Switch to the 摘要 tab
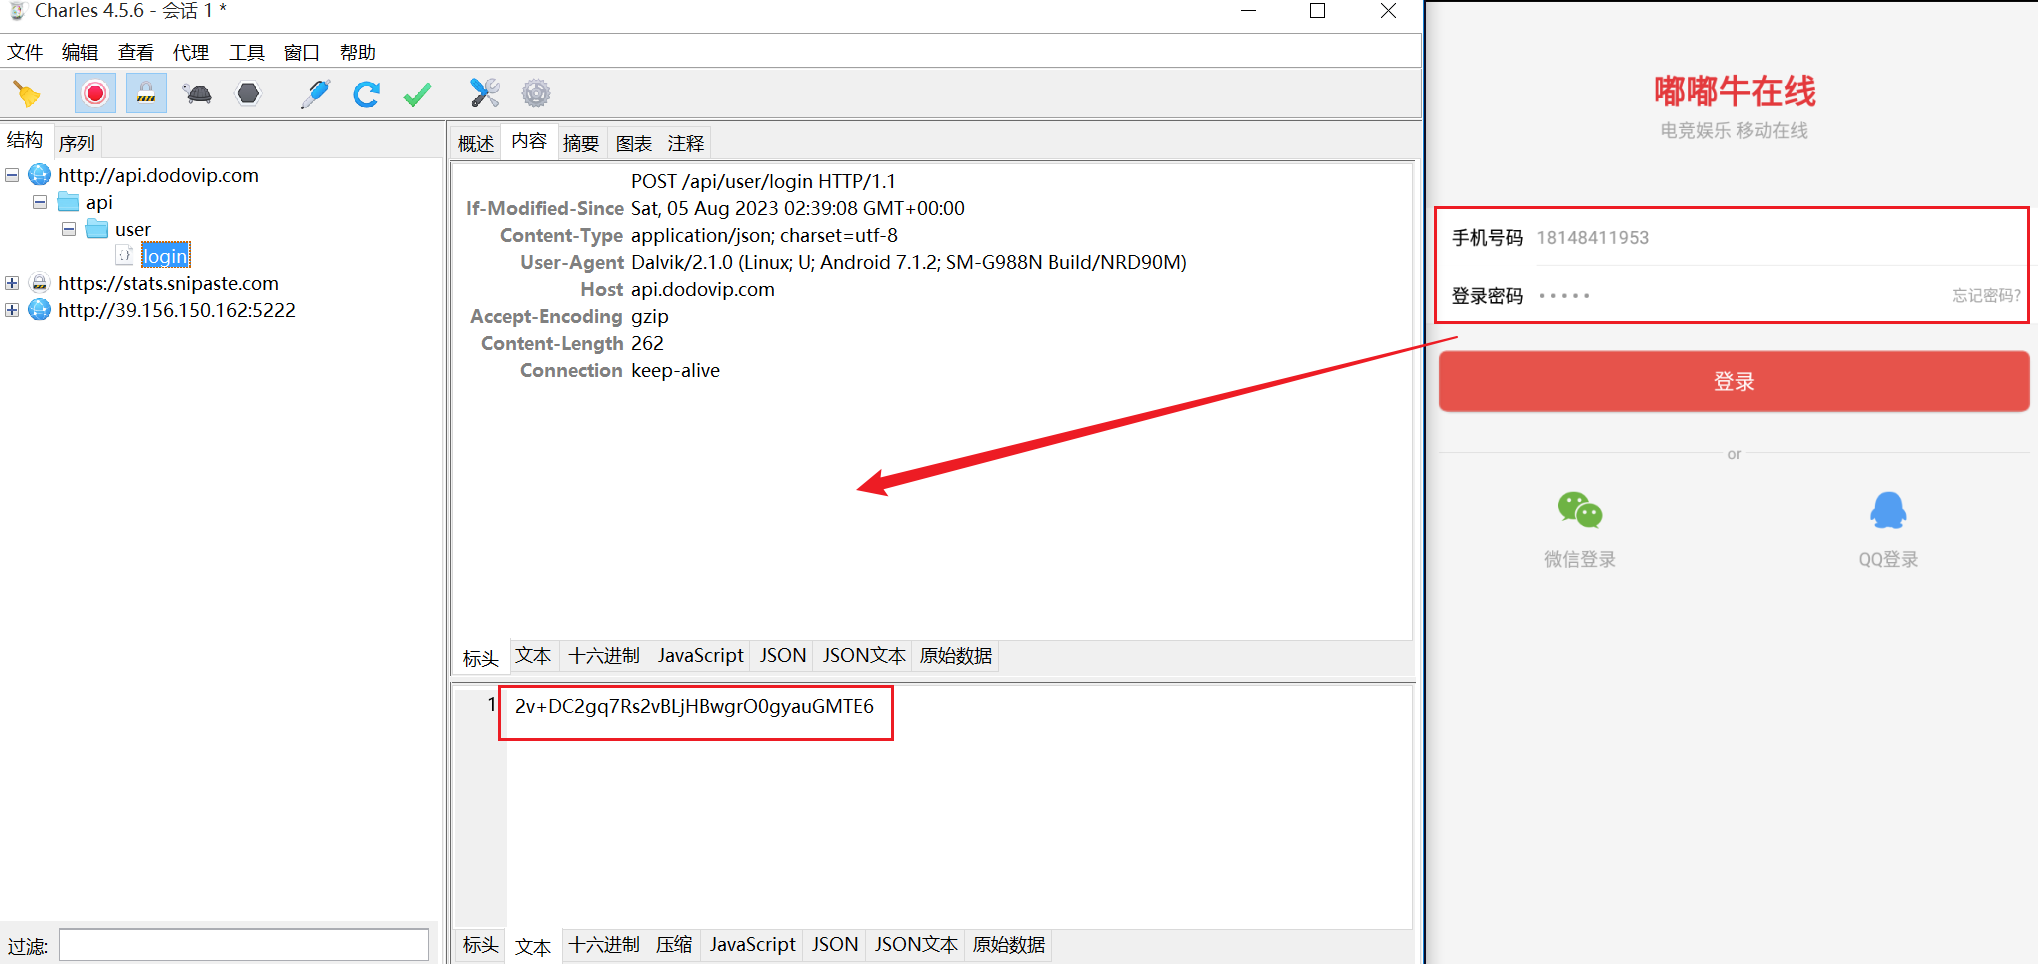 580,143
